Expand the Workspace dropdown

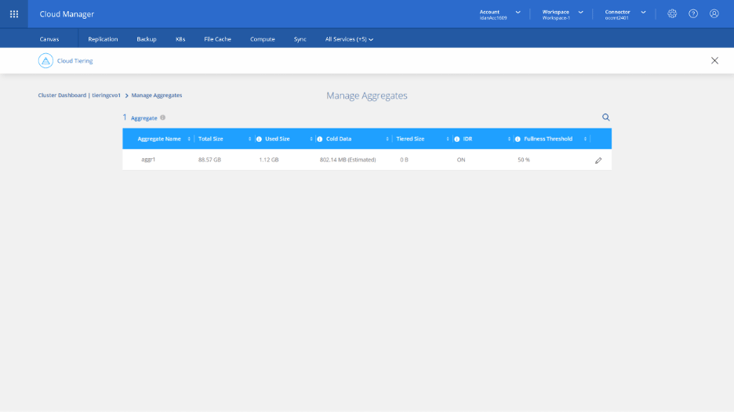point(581,13)
